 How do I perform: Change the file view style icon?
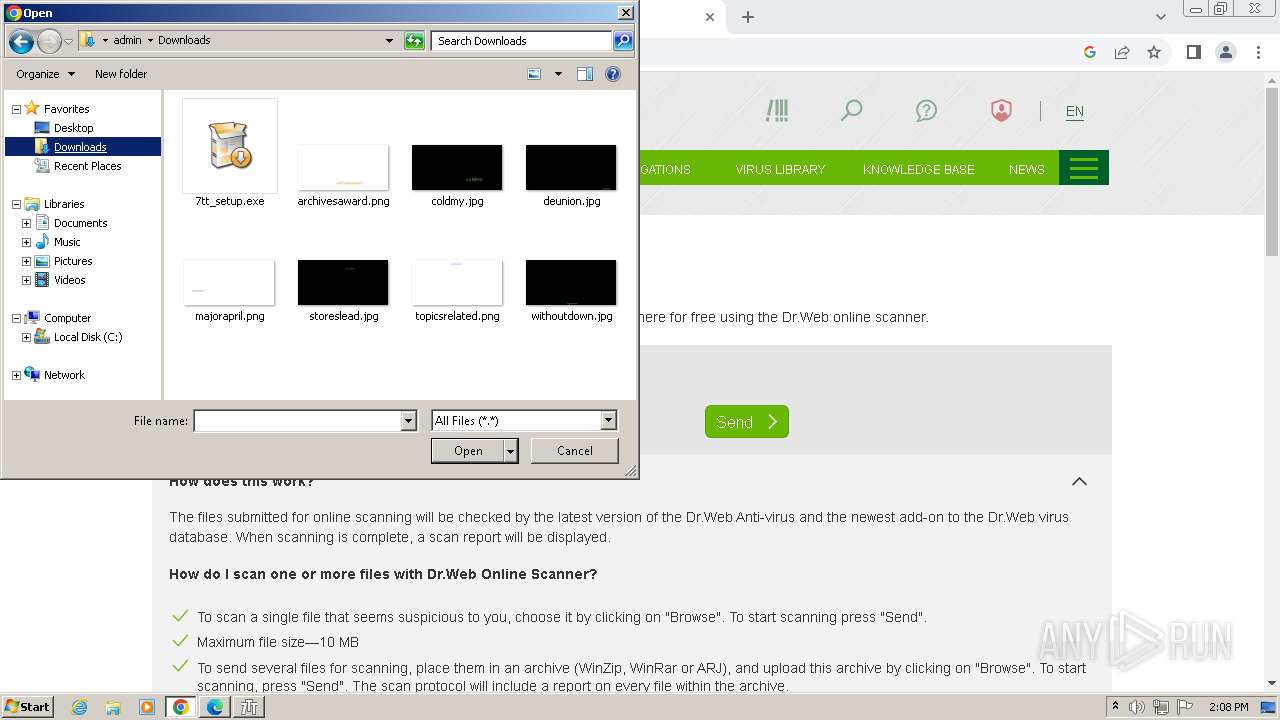point(534,74)
